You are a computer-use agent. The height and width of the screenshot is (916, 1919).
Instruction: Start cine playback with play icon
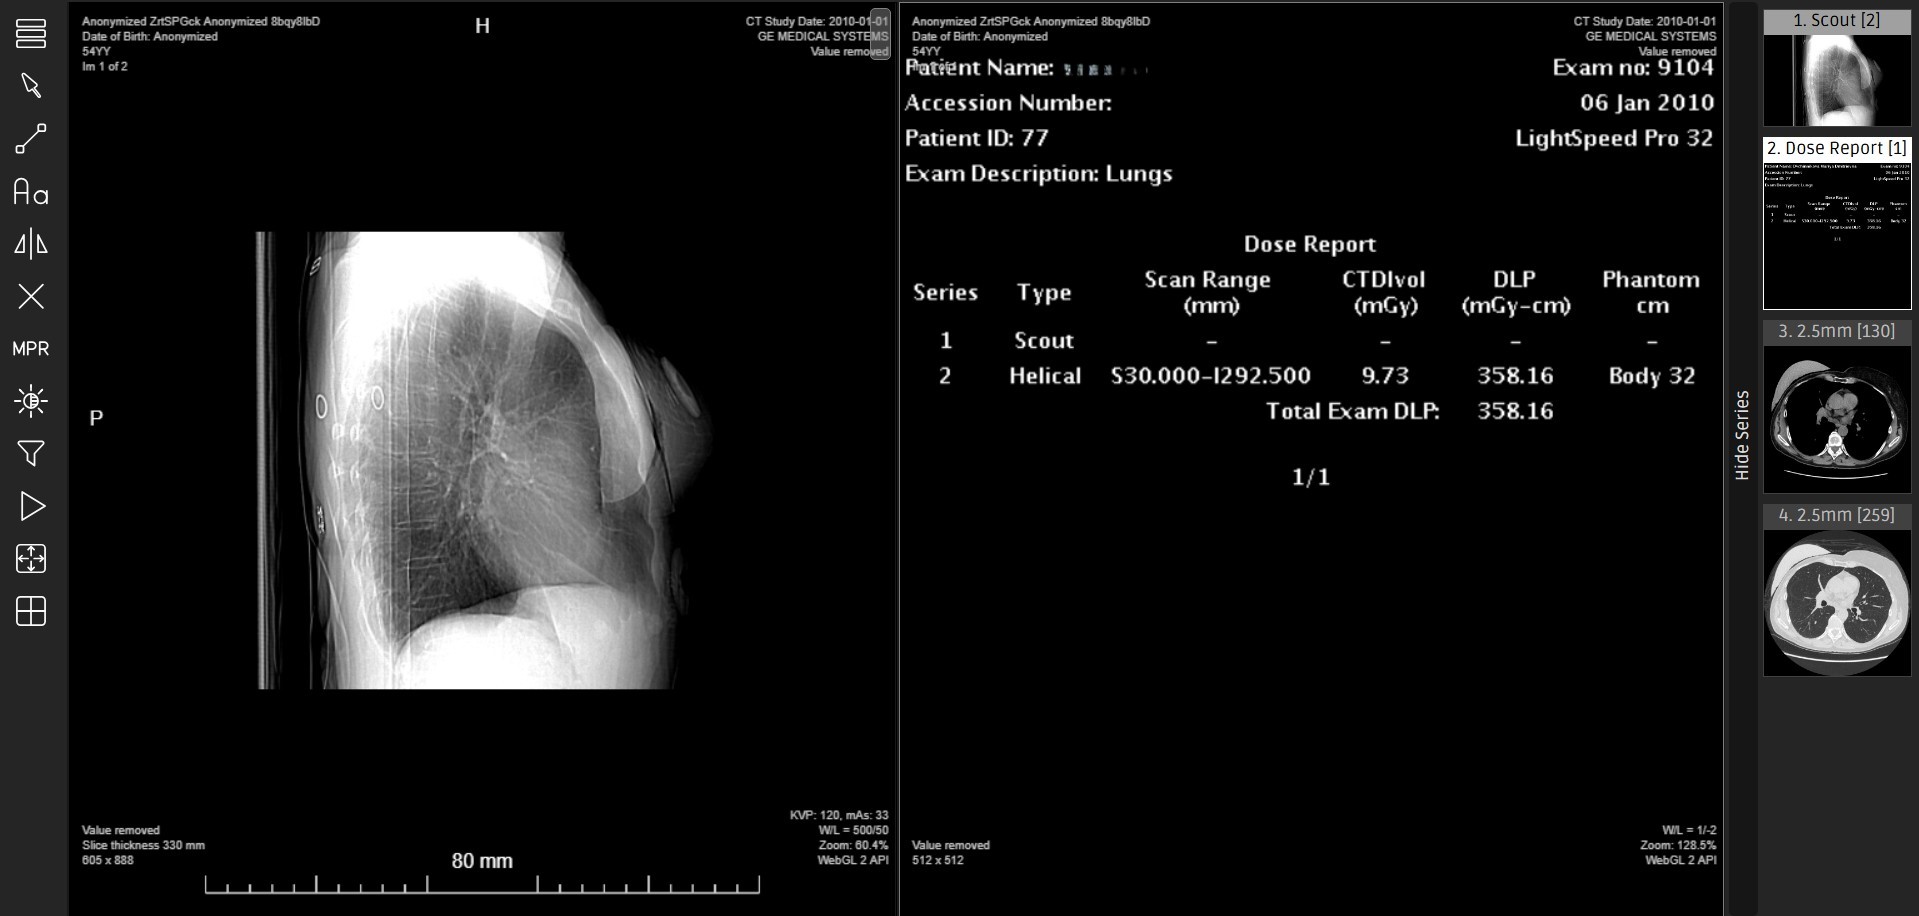[32, 506]
